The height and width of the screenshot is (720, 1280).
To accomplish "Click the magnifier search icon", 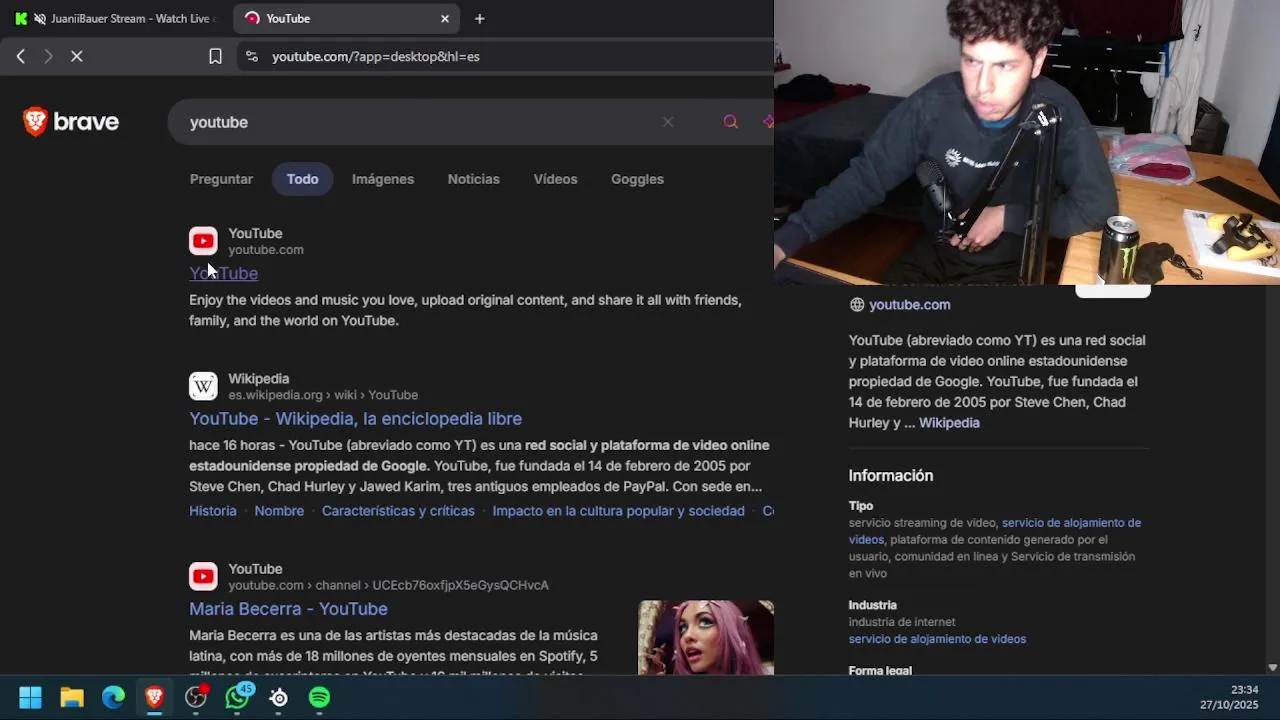I will (731, 122).
